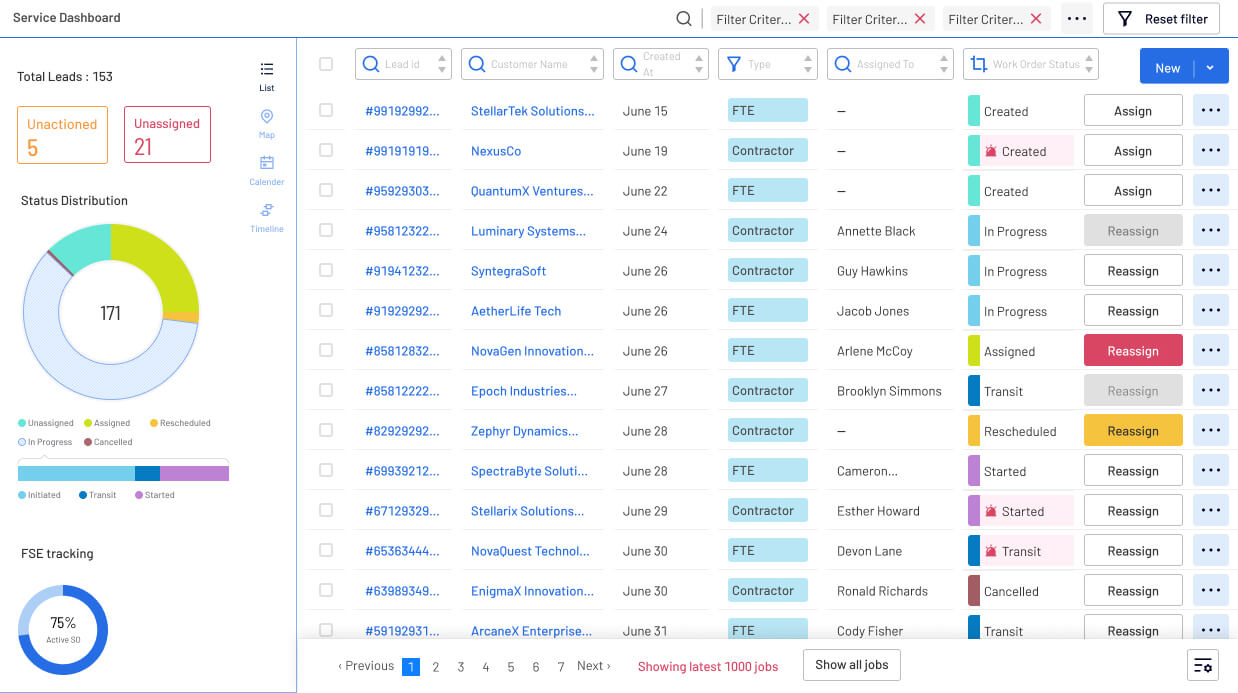The width and height of the screenshot is (1238, 693).
Task: Remove the second Filter Criteria chip
Action: [920, 18]
